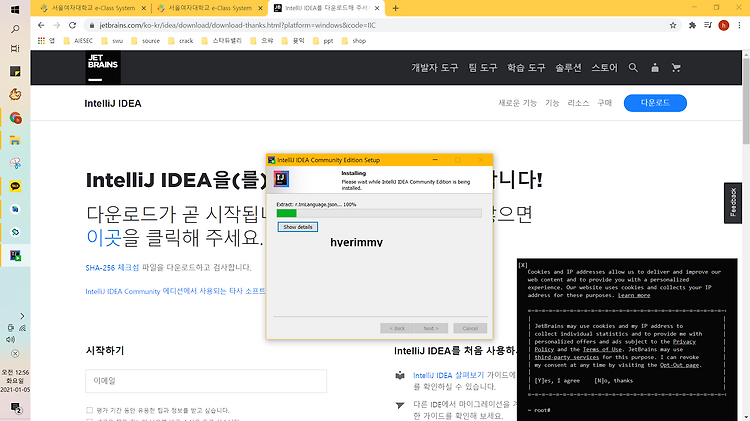Viewport: 750px width, 421px height.
Task: Open the shop bookmark folder
Action: [x=354, y=41]
